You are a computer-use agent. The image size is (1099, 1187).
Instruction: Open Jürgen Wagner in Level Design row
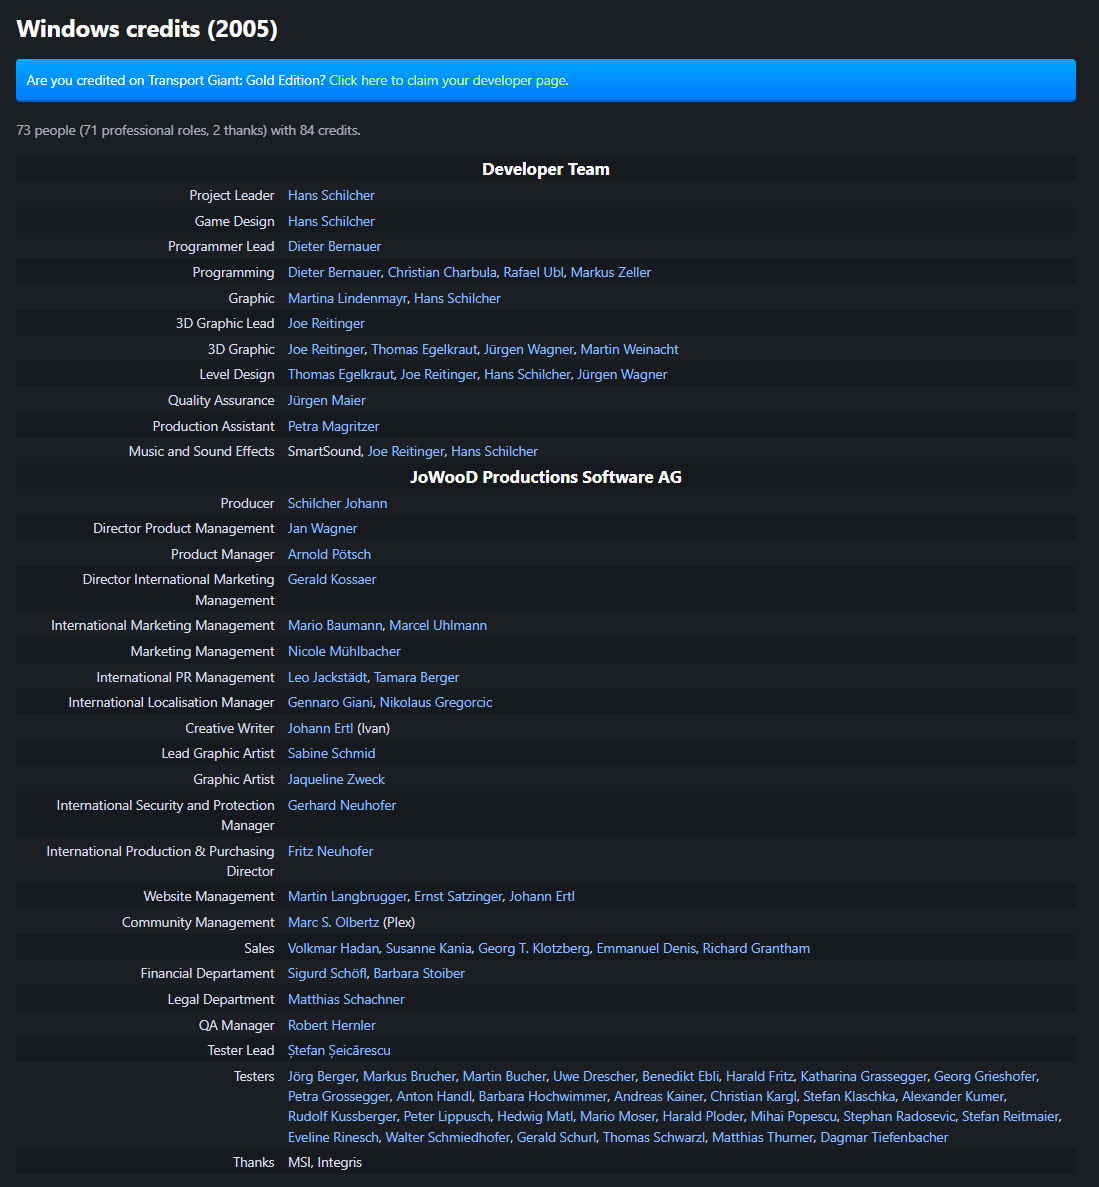point(622,375)
